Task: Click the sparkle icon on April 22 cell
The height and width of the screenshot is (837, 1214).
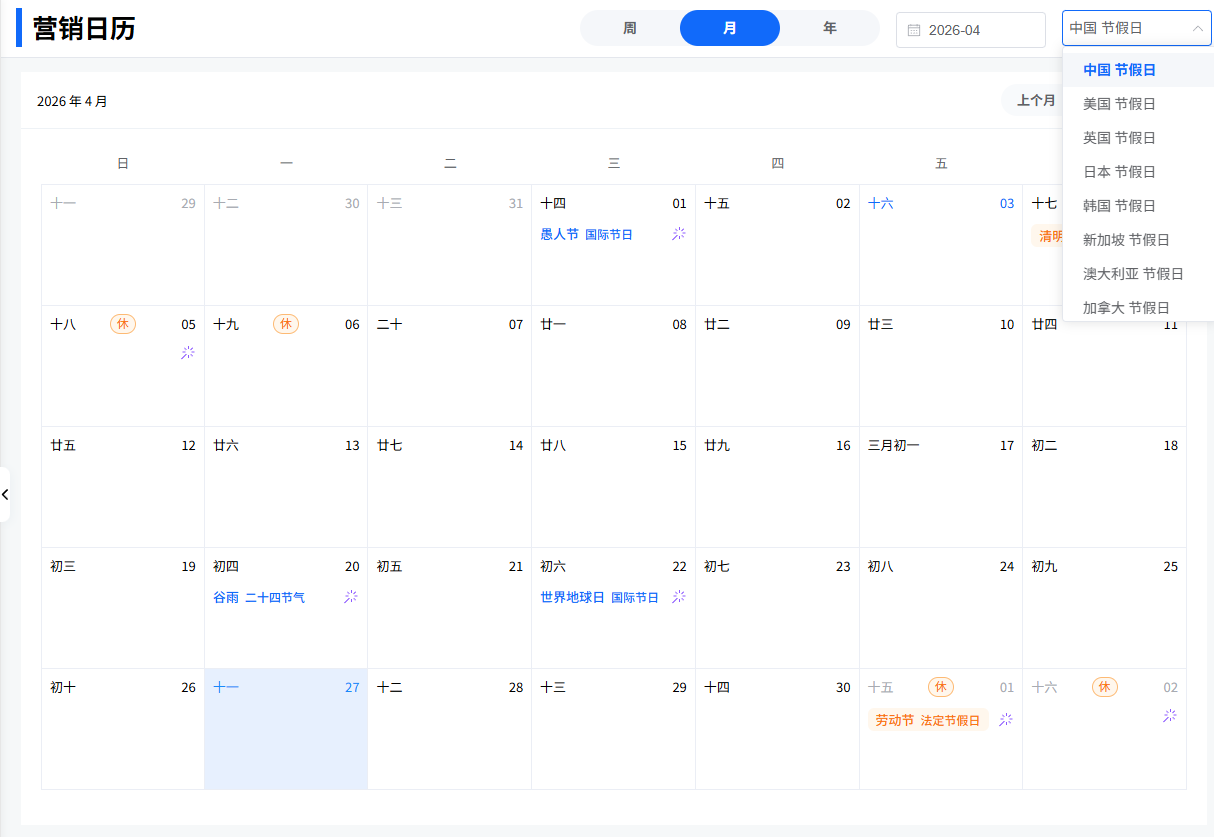Action: tap(679, 596)
